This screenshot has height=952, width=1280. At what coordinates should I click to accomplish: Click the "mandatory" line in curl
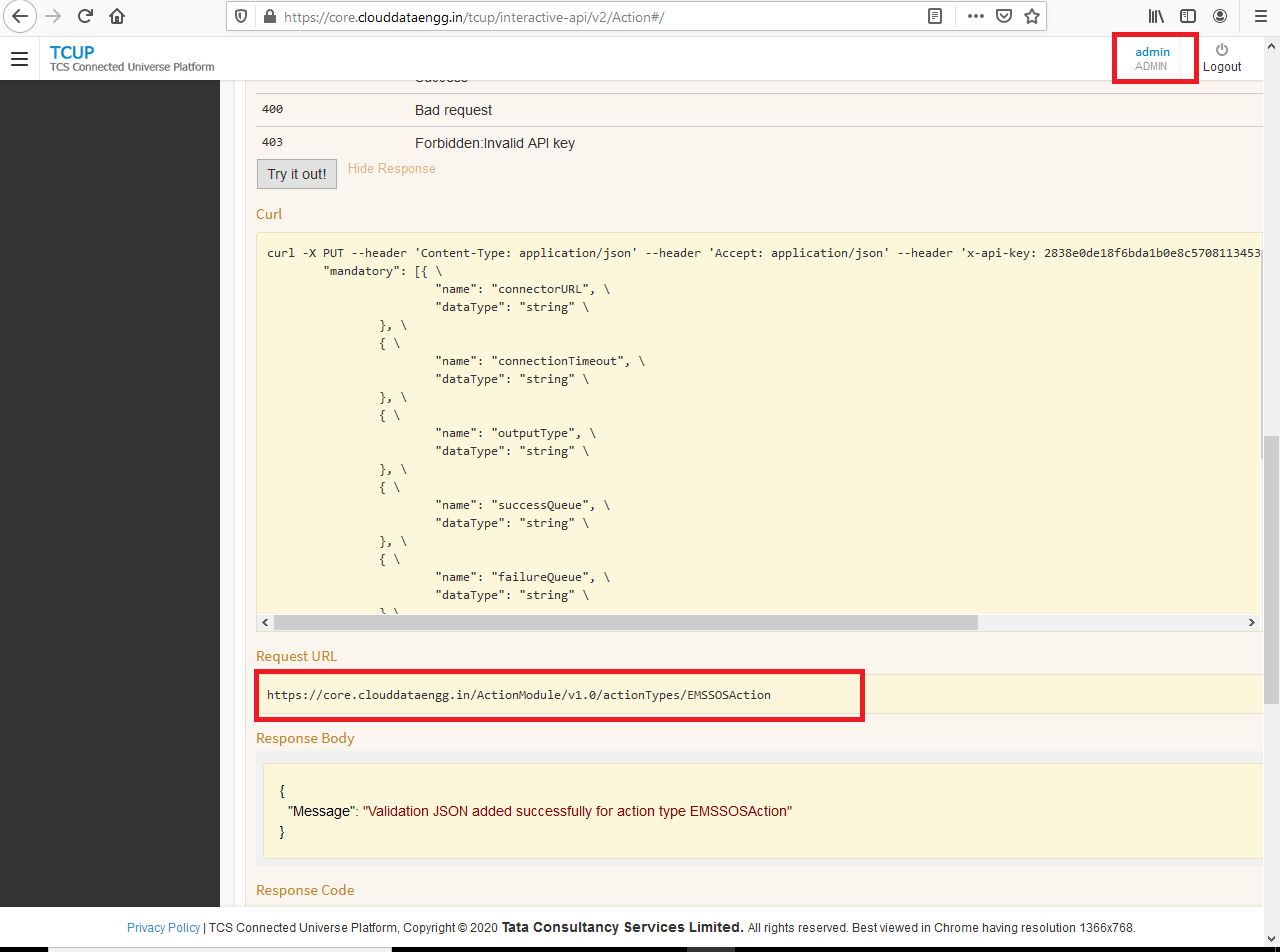click(384, 271)
